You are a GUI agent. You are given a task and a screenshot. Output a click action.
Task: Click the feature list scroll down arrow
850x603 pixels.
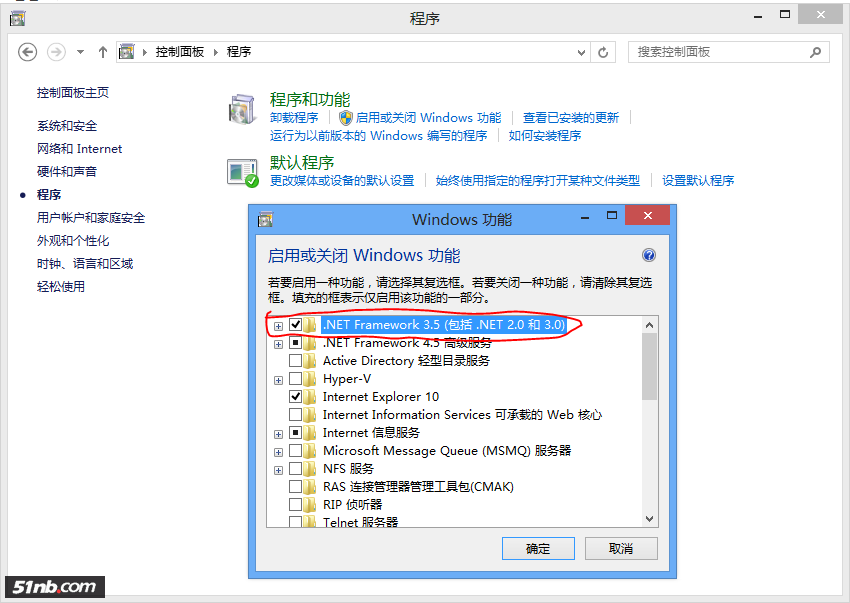(649, 519)
